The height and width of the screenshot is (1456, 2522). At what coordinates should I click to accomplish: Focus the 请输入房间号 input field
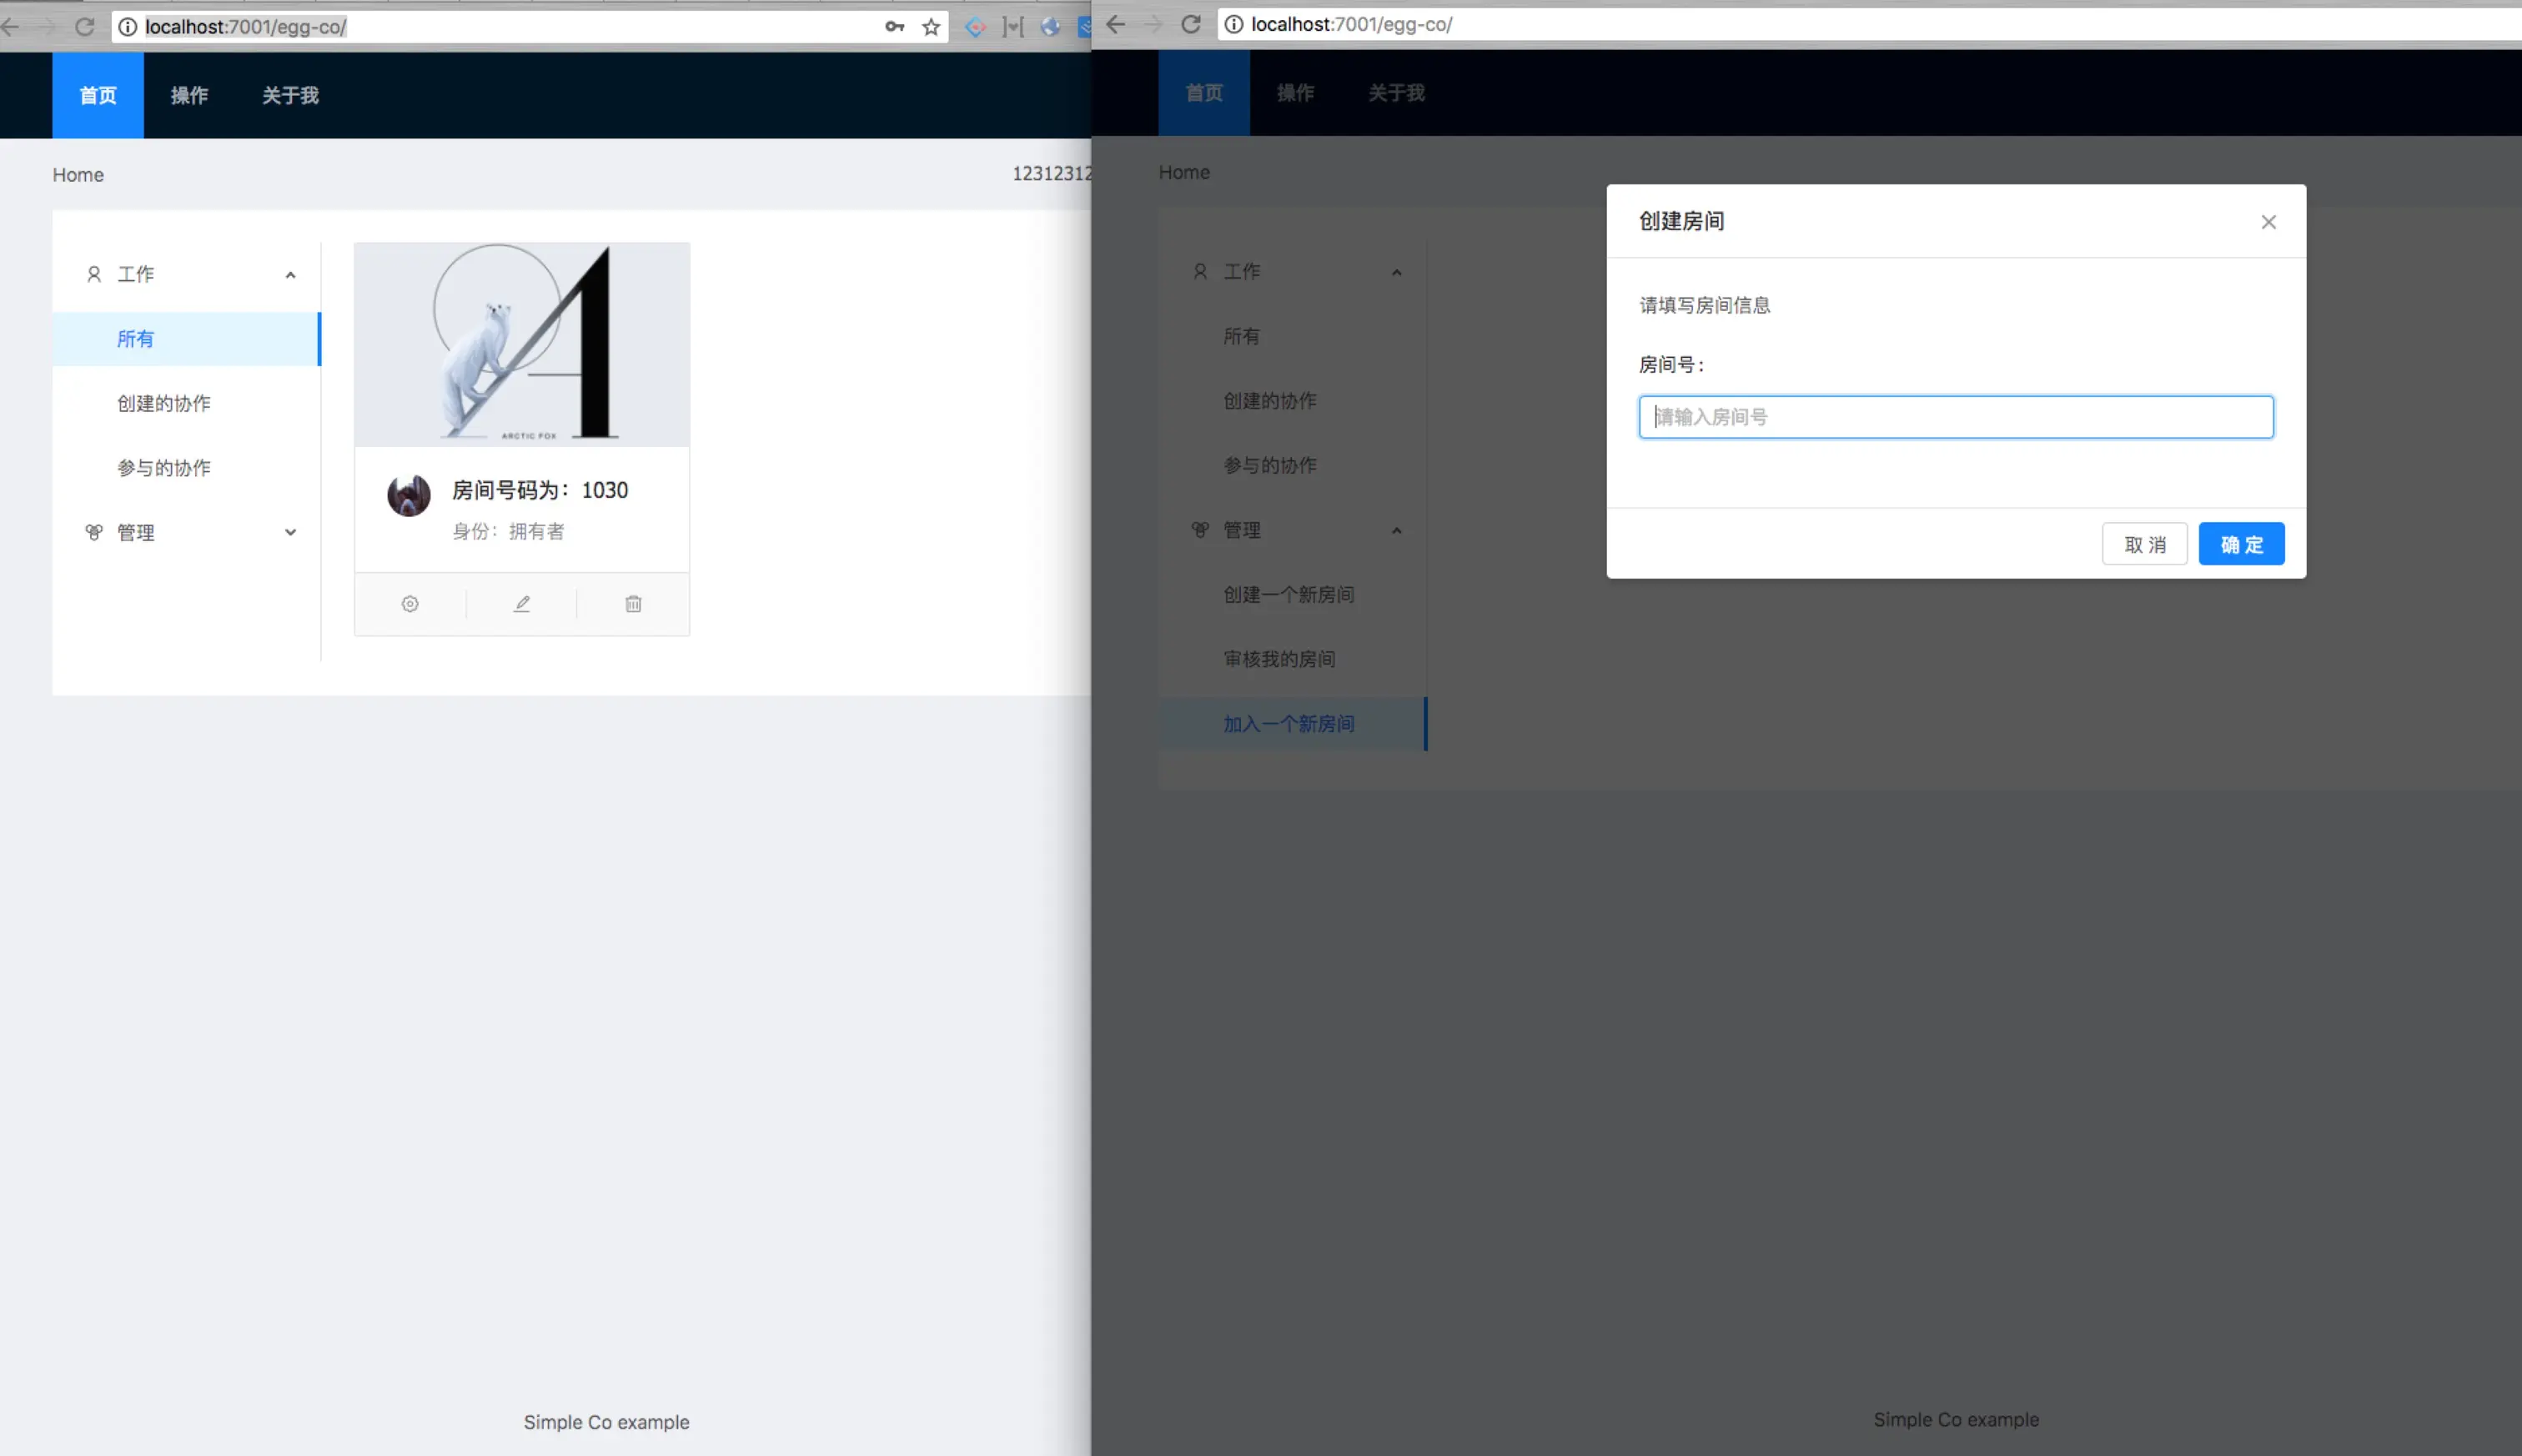[1955, 417]
